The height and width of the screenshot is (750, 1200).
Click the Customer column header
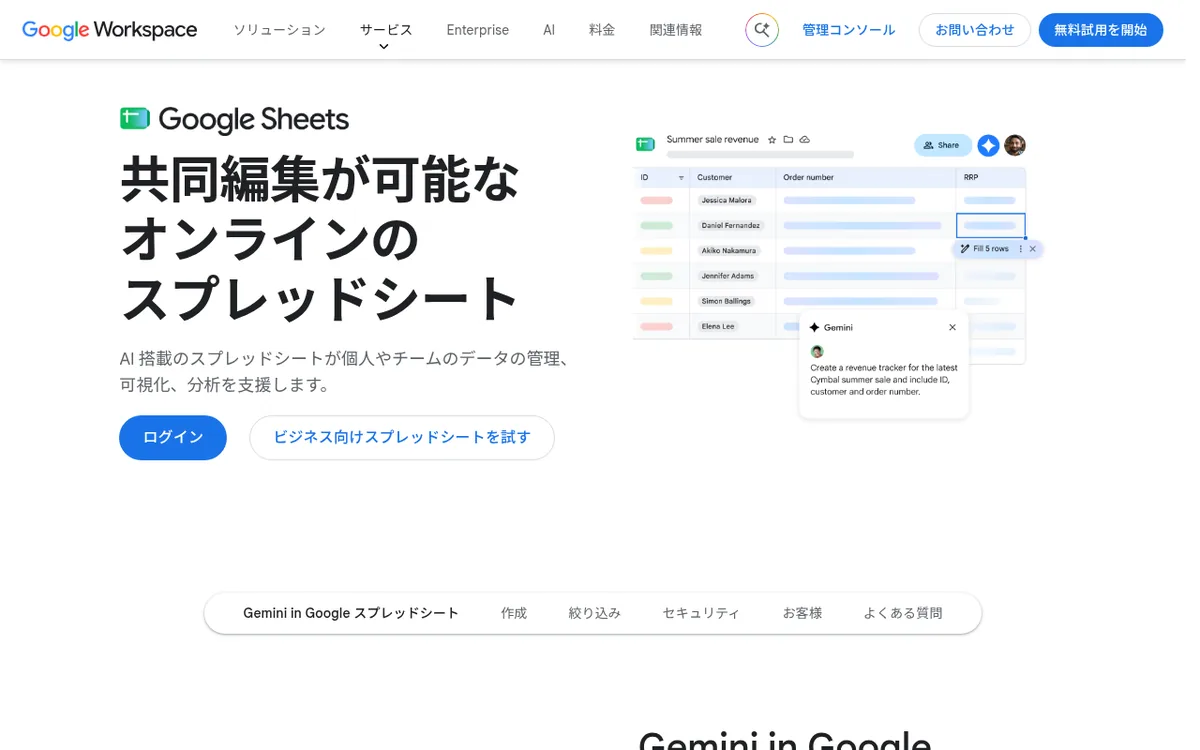(715, 178)
